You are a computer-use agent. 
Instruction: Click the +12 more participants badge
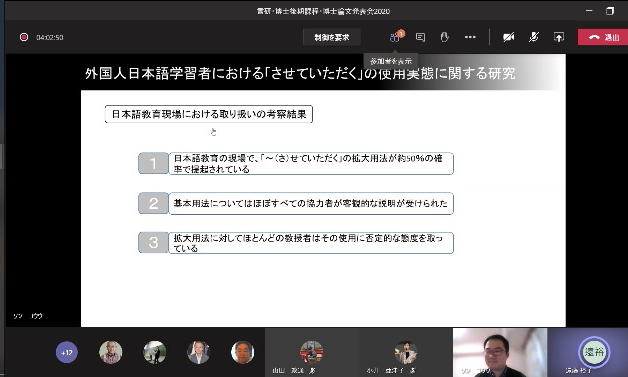click(x=66, y=353)
